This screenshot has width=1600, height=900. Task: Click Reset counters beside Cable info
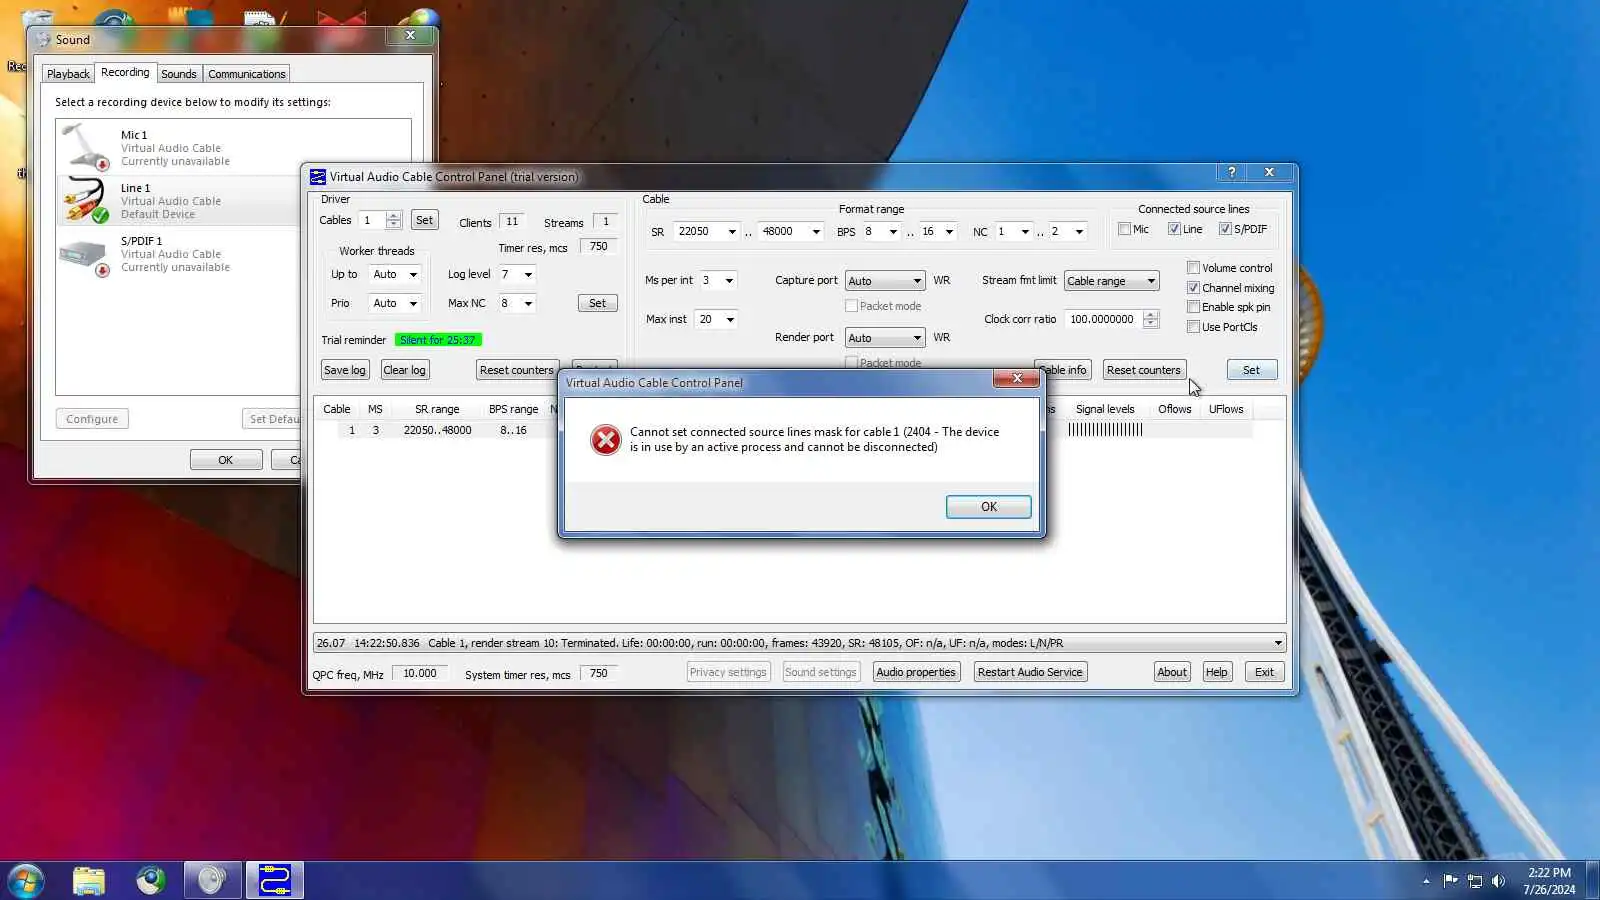1144,370
